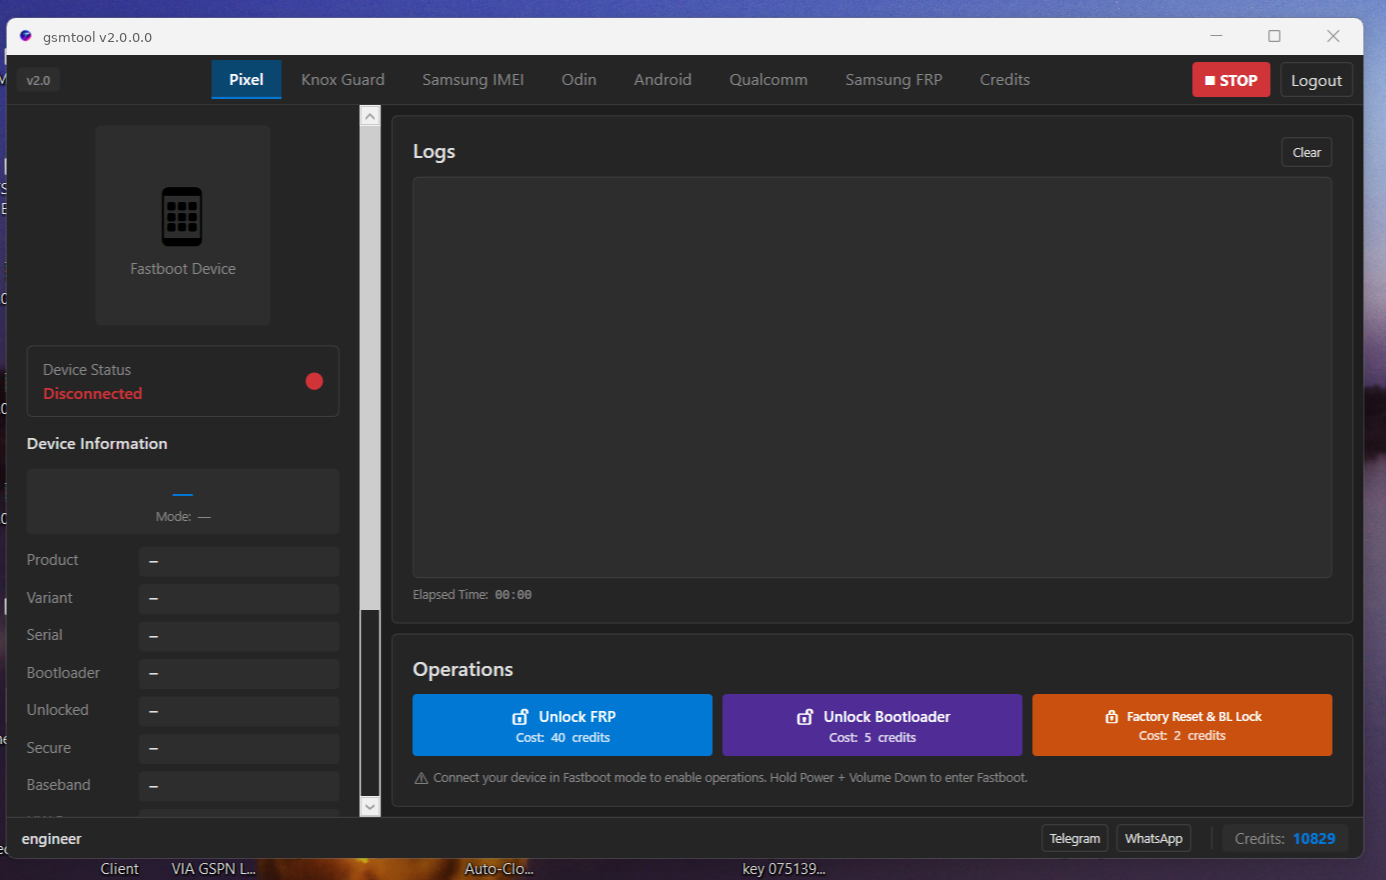Open the WhatsApp link

coord(1153,838)
